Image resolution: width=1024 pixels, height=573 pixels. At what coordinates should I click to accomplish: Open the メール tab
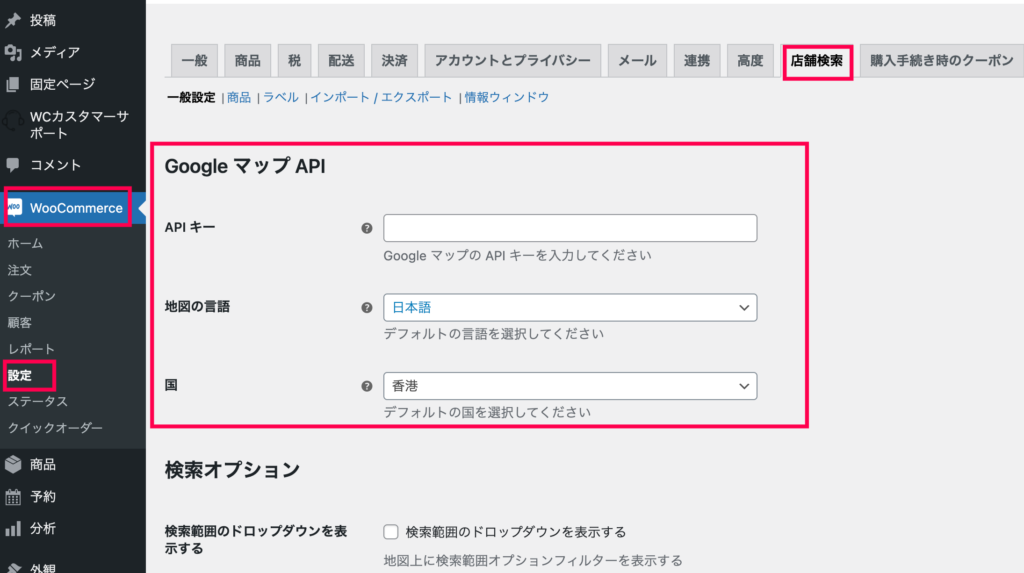click(637, 61)
